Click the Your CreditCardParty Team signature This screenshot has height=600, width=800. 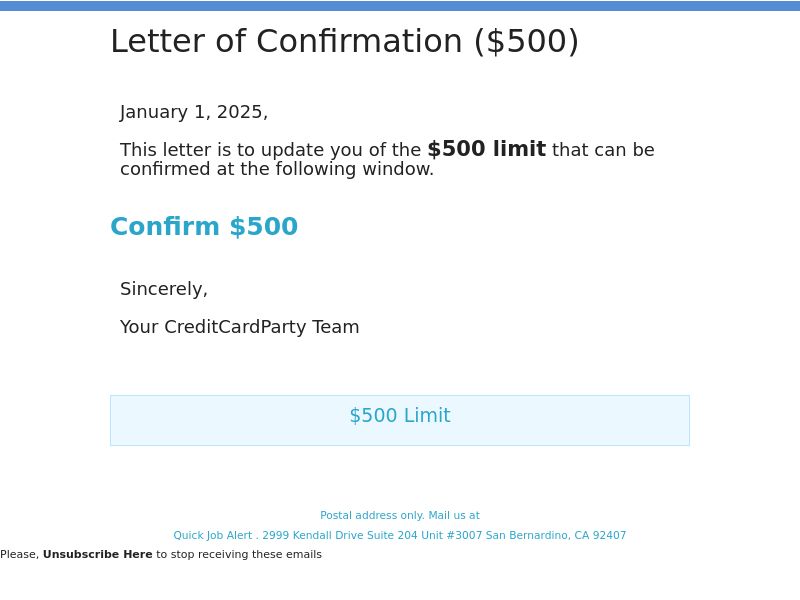240,327
